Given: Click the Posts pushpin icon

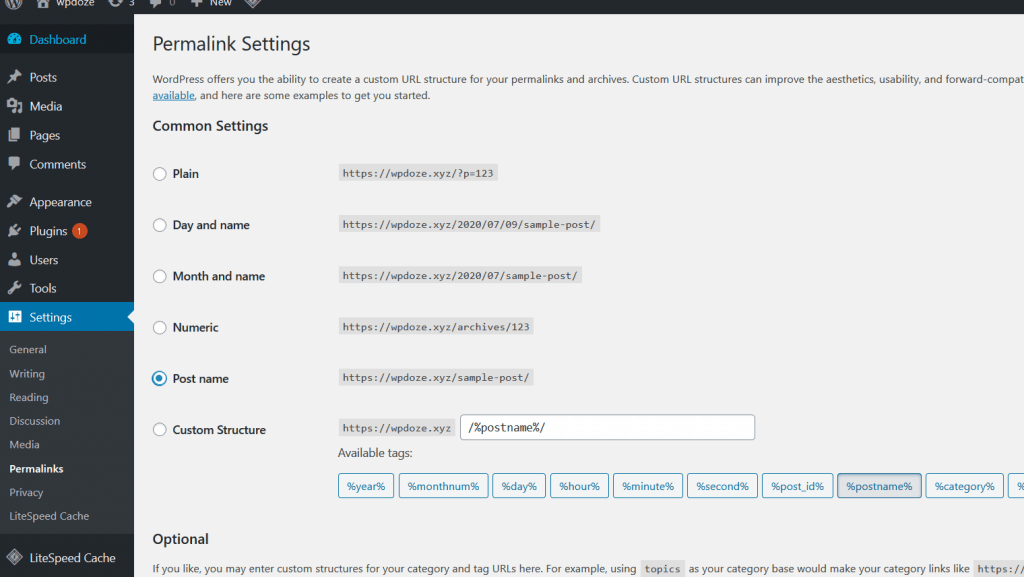Looking at the screenshot, I should click(x=14, y=77).
